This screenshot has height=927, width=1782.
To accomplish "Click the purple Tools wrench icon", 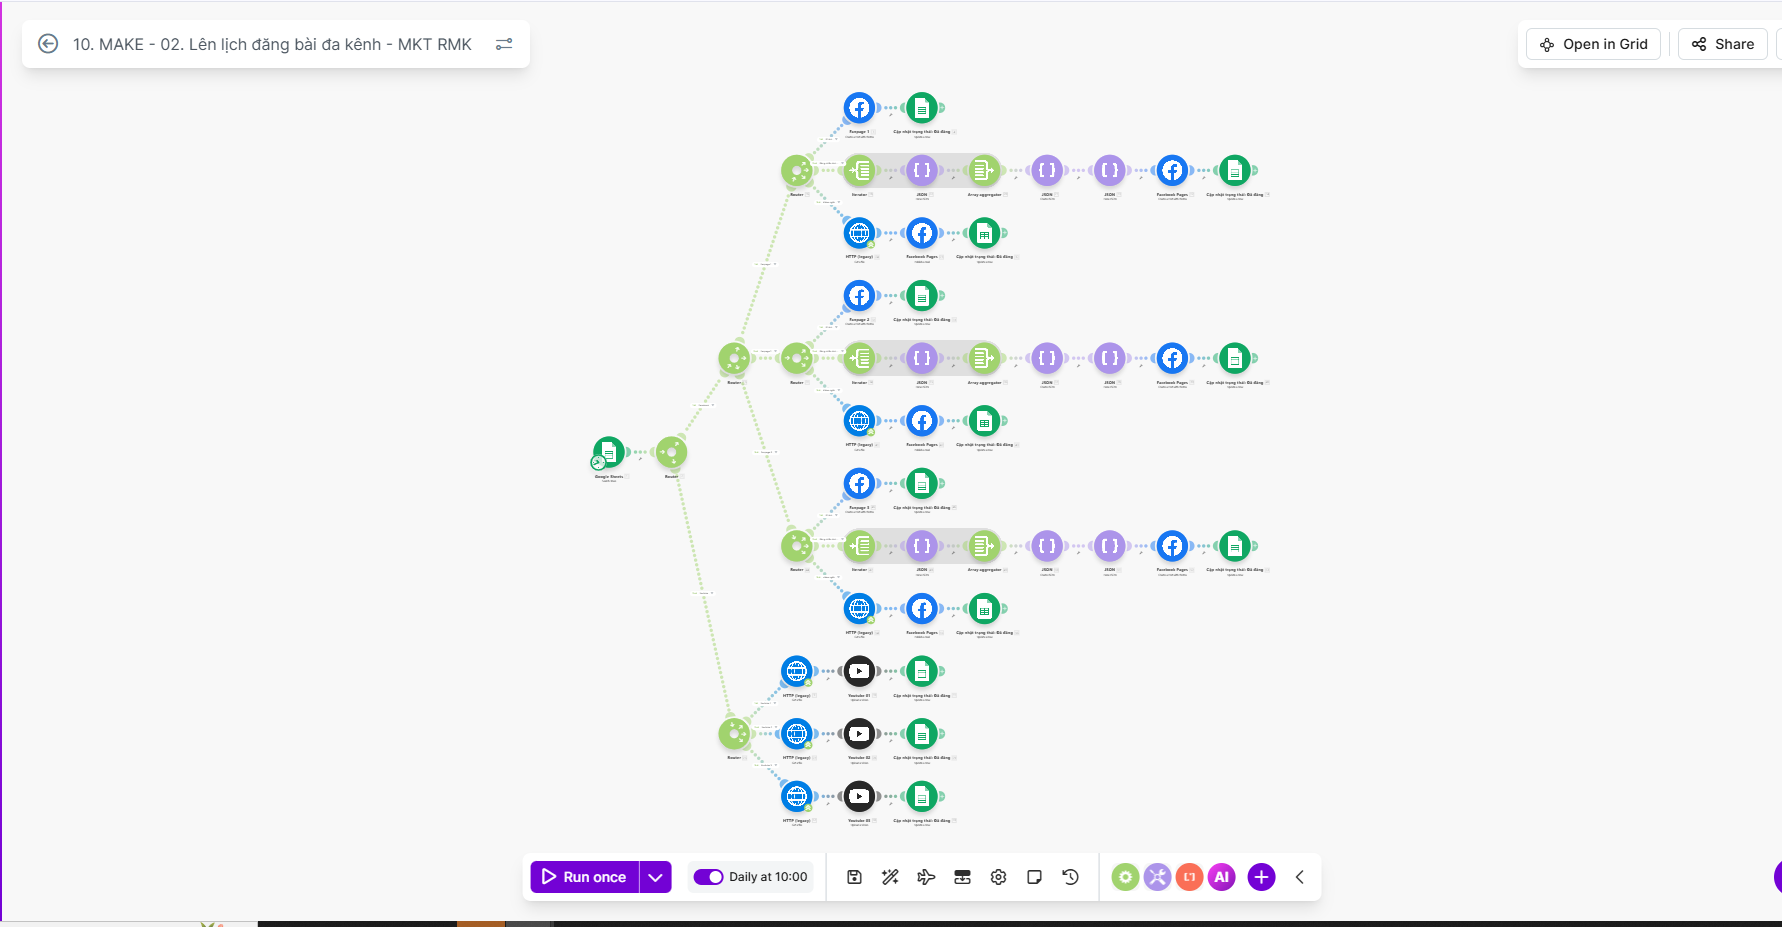I will [1157, 877].
